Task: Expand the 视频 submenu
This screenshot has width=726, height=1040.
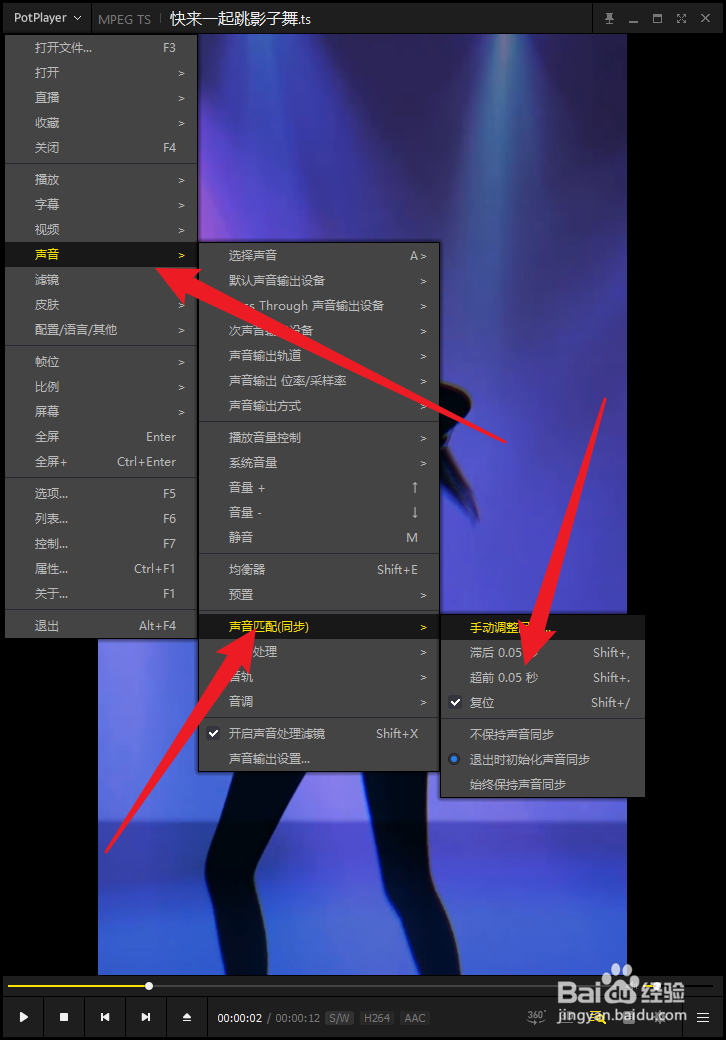Action: click(101, 229)
